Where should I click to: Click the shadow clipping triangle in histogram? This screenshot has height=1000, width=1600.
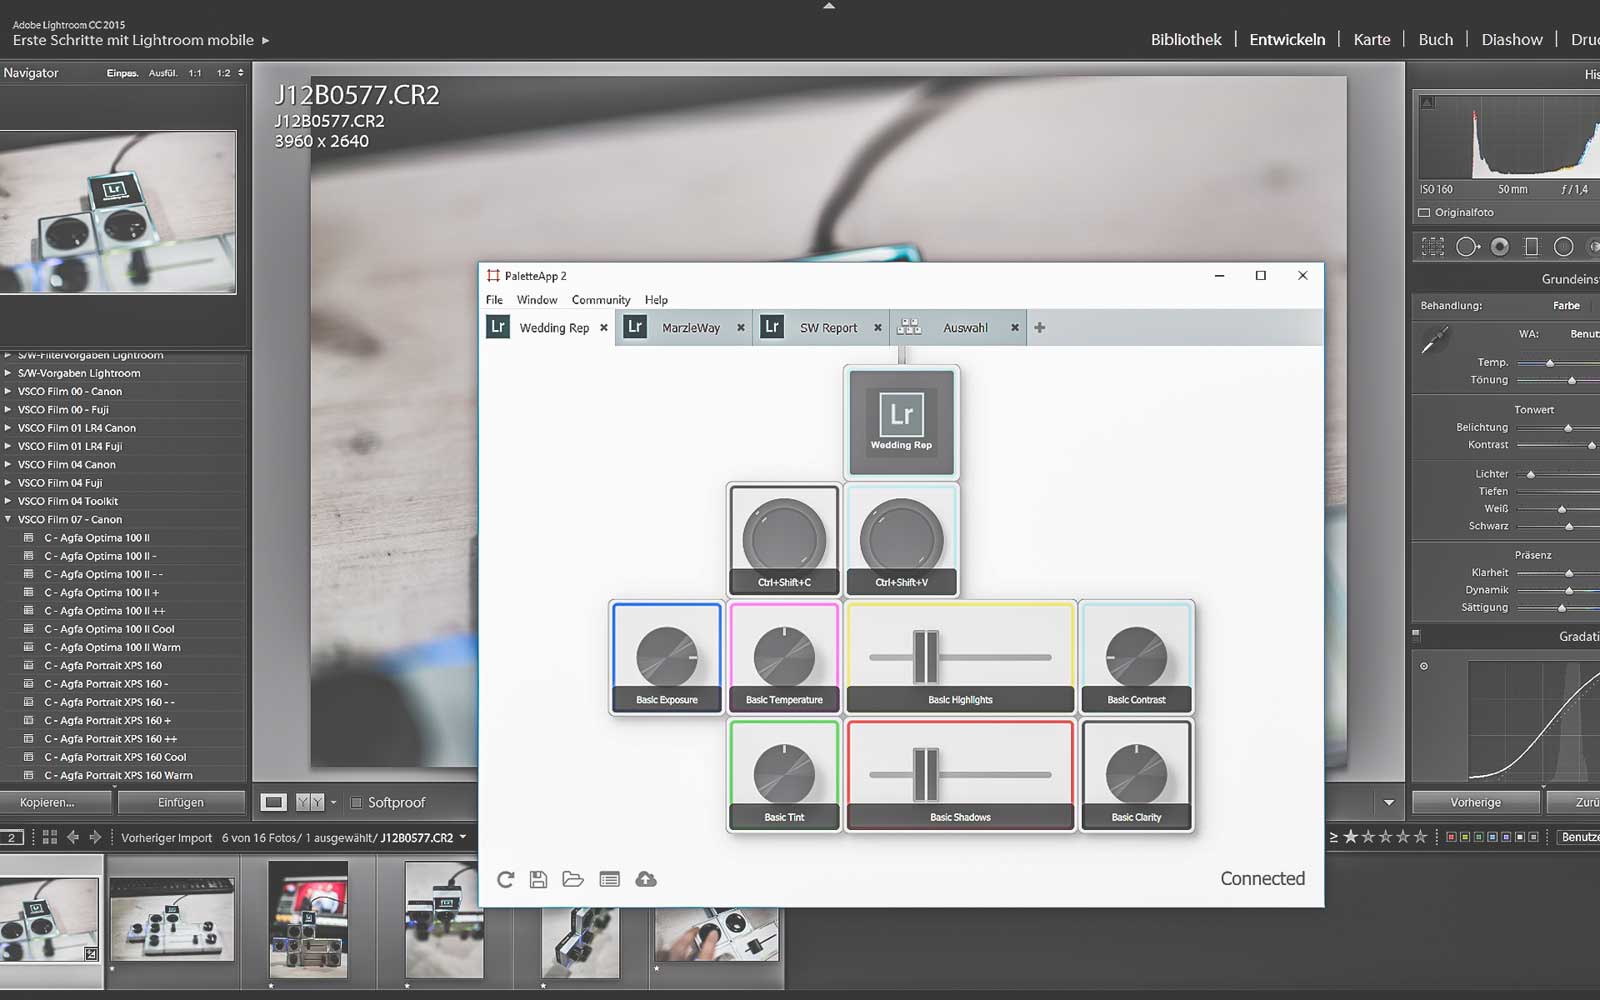(1427, 102)
